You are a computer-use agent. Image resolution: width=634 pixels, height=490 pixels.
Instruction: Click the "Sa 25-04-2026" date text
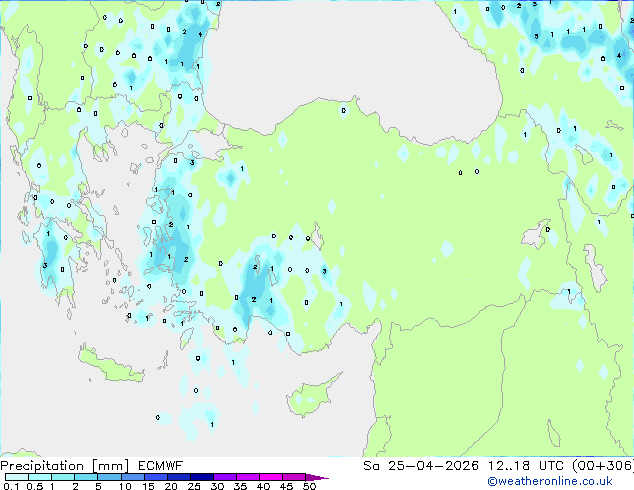421,466
